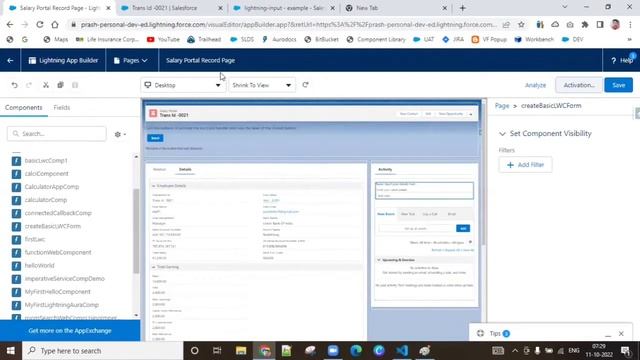640x360 pixels.
Task: Collapse the Set Component Visibility section
Action: [502, 133]
